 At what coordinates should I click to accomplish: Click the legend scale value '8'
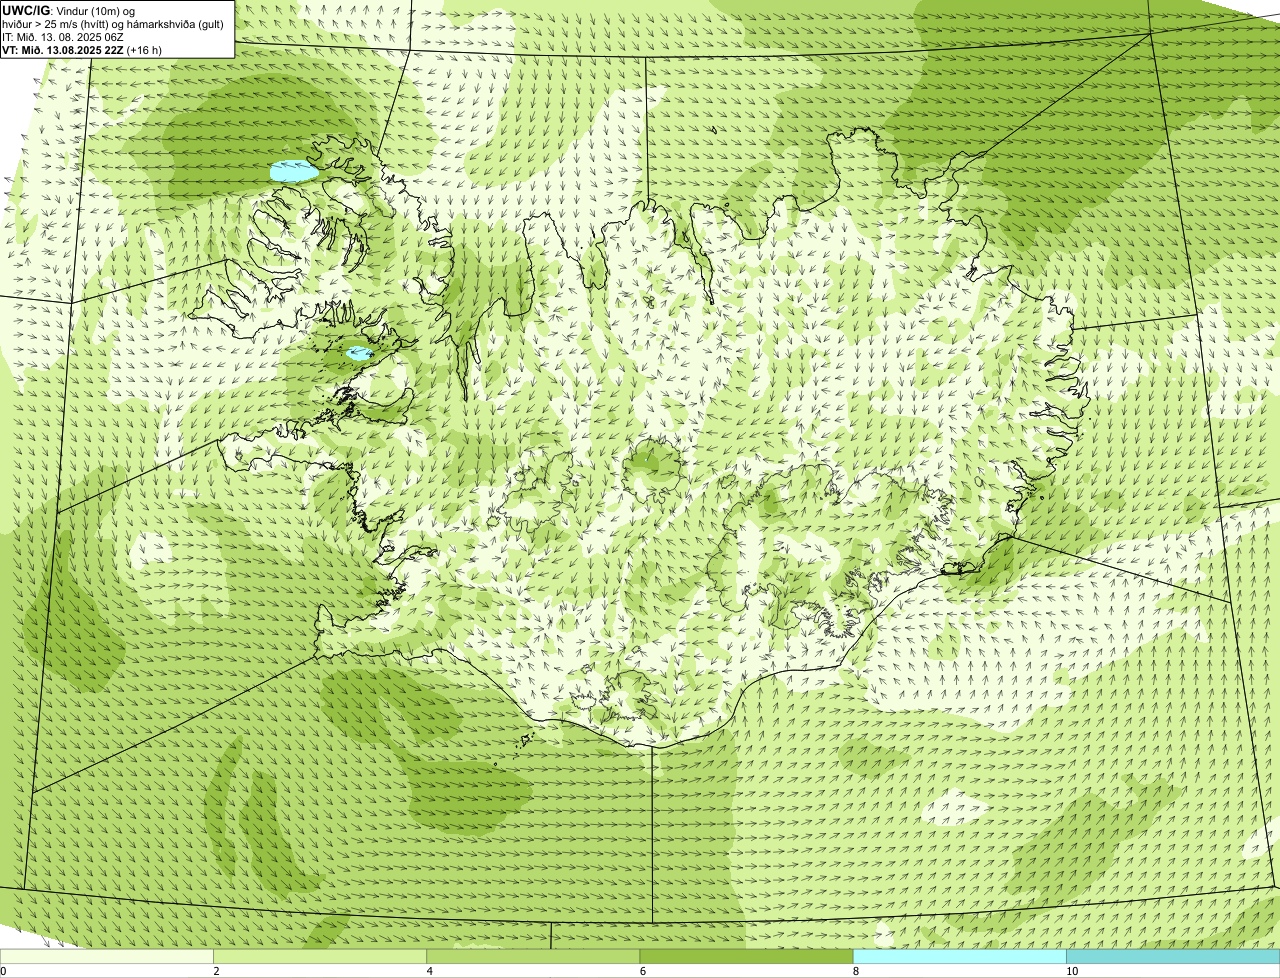click(856, 971)
